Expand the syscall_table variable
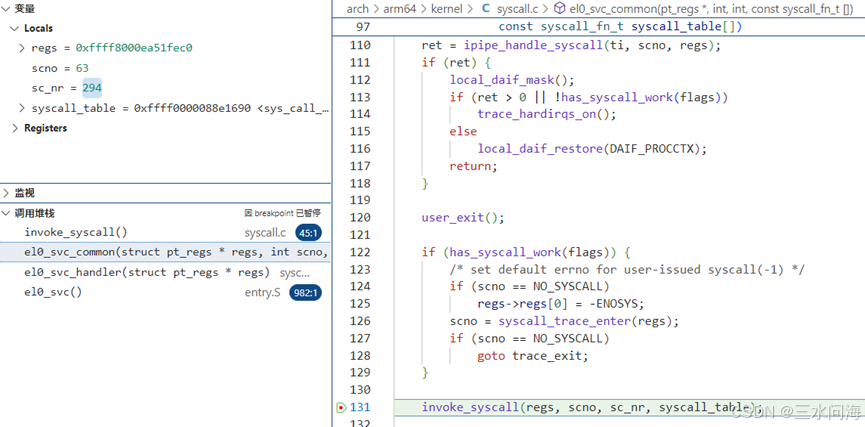The image size is (865, 427). tap(22, 108)
